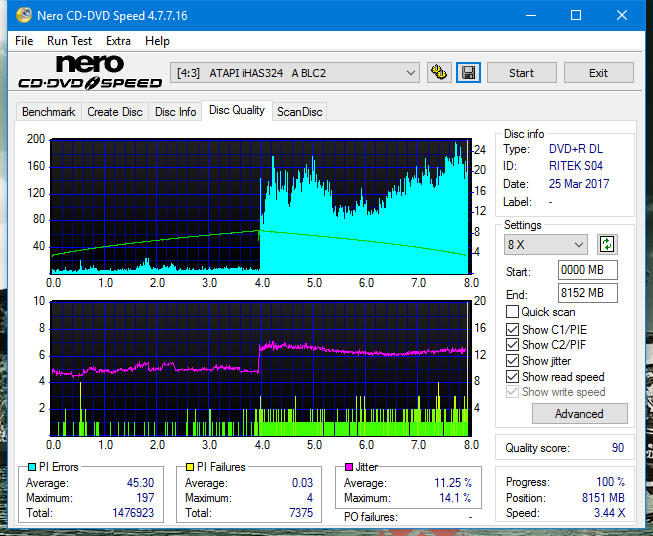Open the Extra menu
Screen dimensions: 653x536
118,41
